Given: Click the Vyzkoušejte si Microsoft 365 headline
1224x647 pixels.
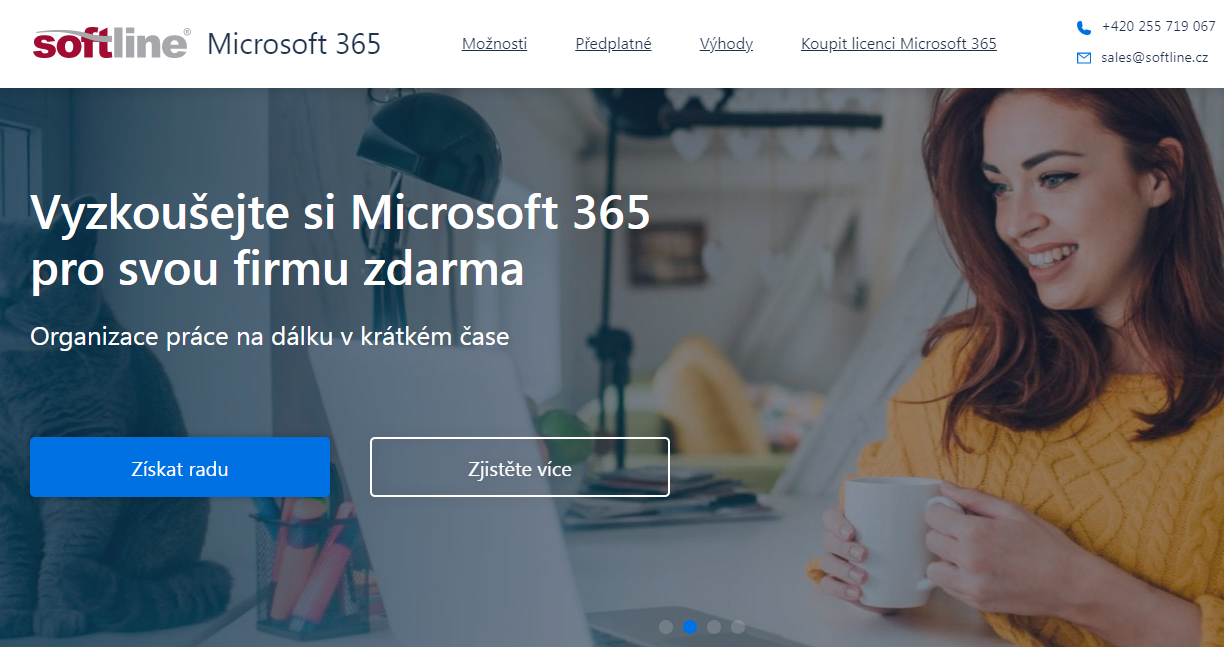Looking at the screenshot, I should tap(341, 241).
